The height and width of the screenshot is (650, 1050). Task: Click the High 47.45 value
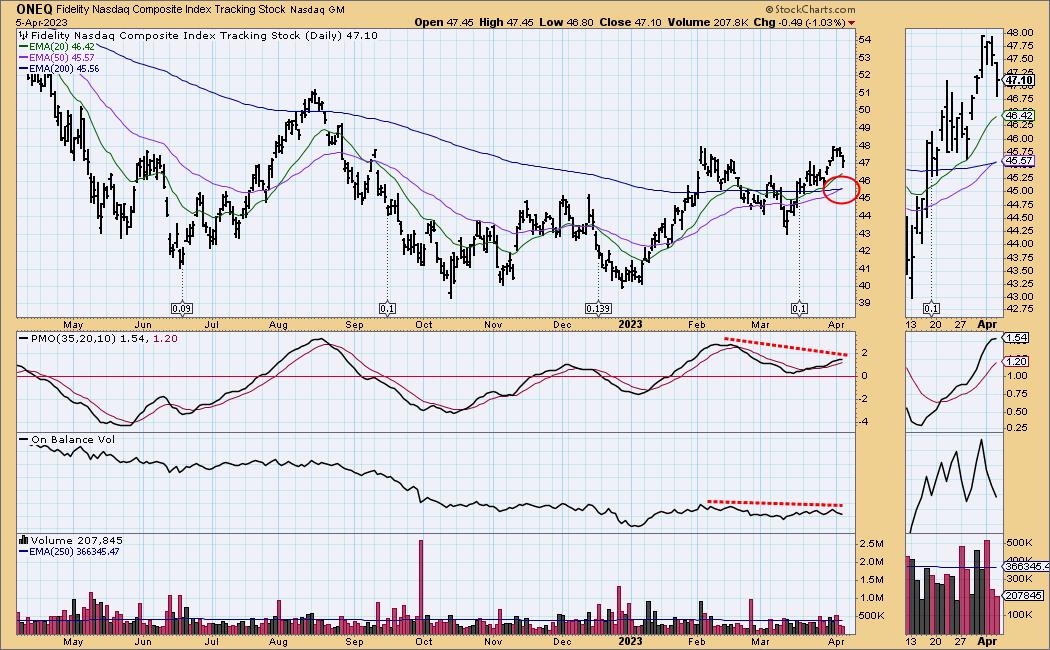coord(506,22)
